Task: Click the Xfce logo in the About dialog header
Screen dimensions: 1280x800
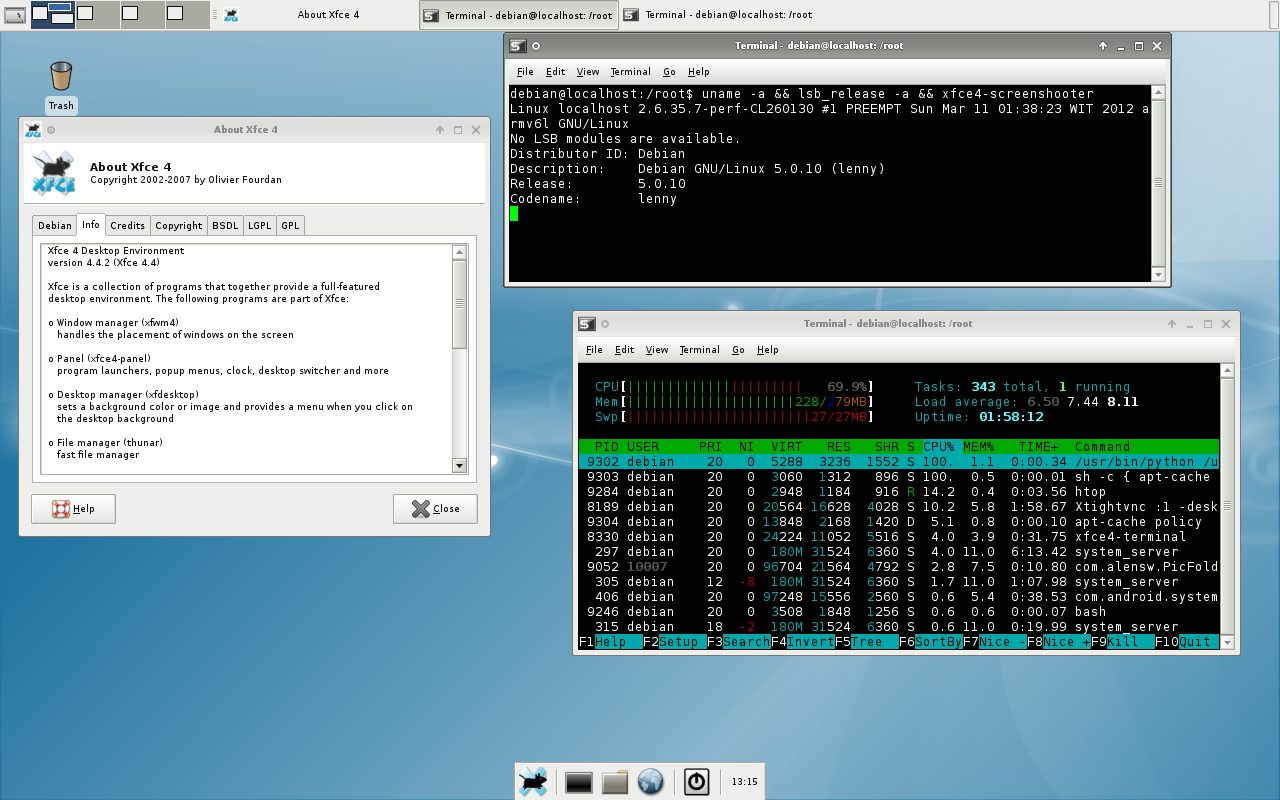Action: pyautogui.click(x=53, y=173)
